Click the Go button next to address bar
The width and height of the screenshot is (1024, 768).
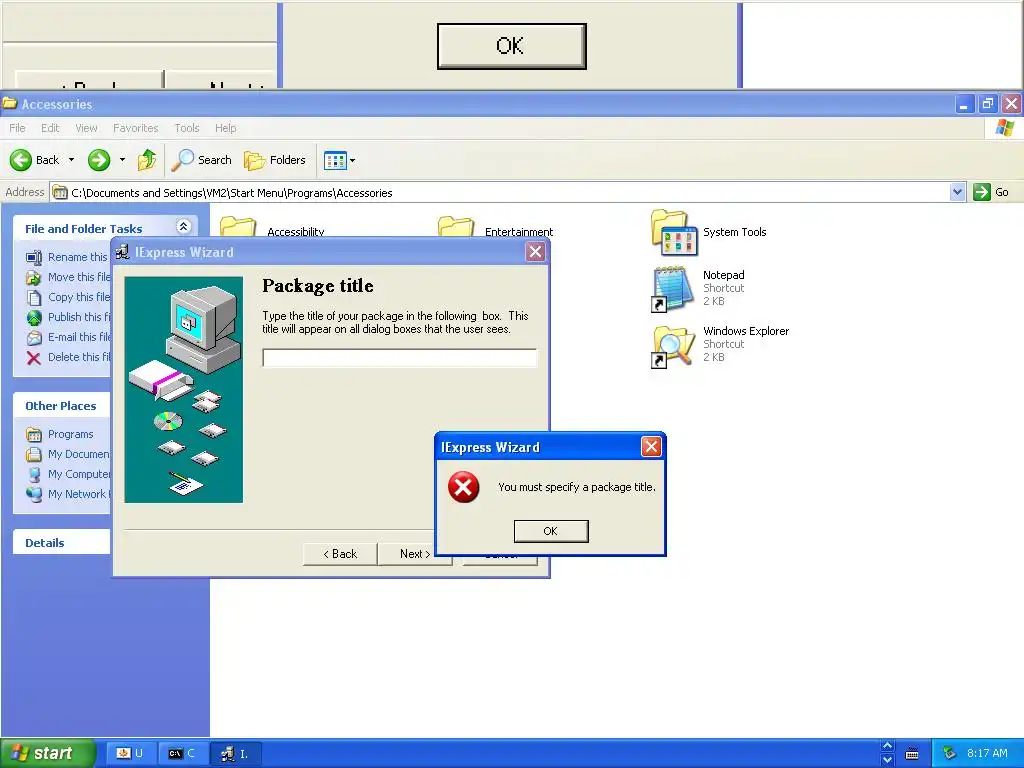coord(991,192)
